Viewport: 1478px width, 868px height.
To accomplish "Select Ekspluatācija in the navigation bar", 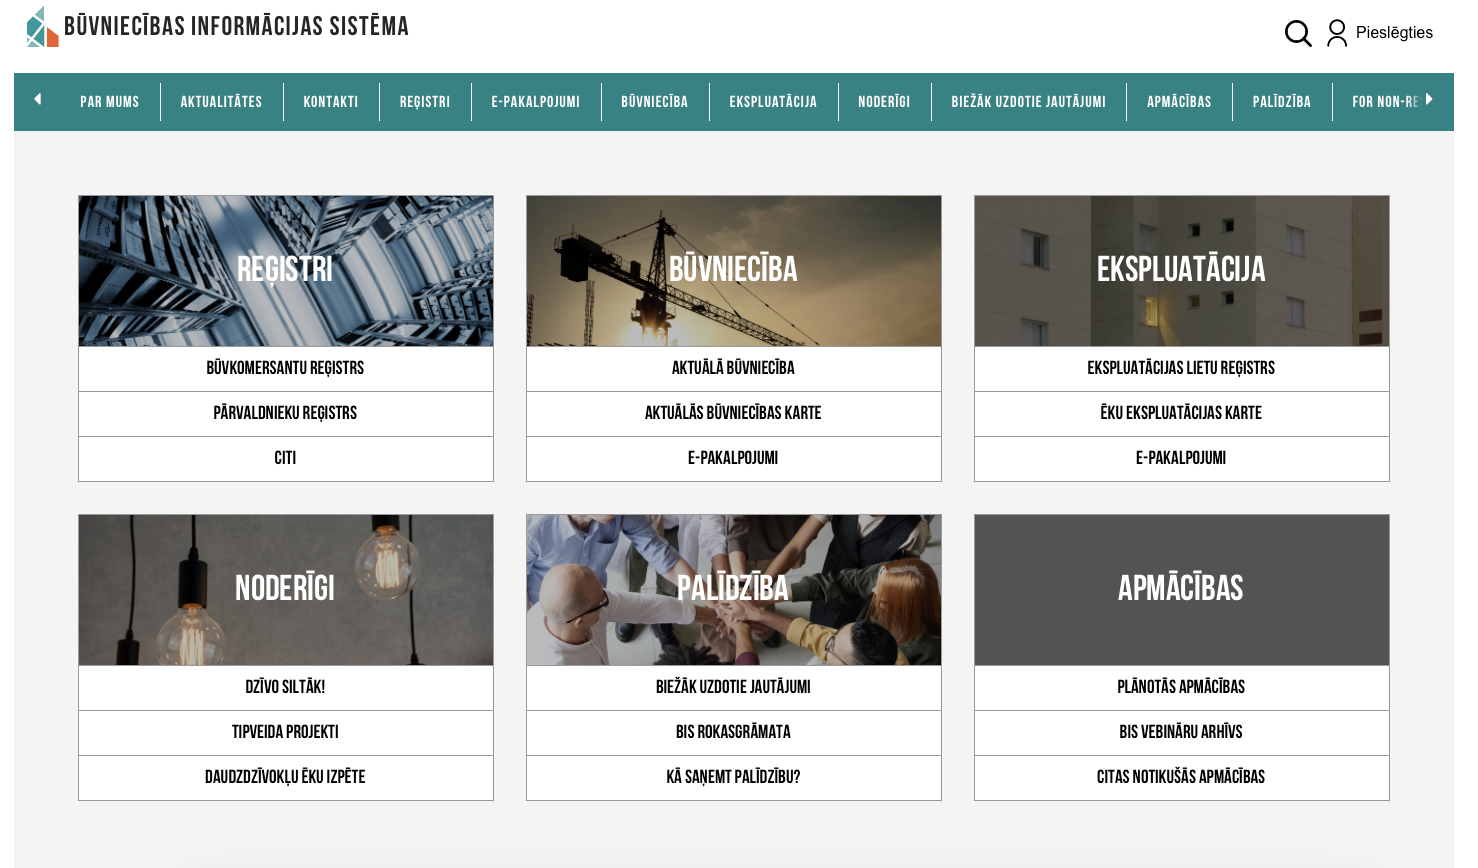I will coord(773,102).
